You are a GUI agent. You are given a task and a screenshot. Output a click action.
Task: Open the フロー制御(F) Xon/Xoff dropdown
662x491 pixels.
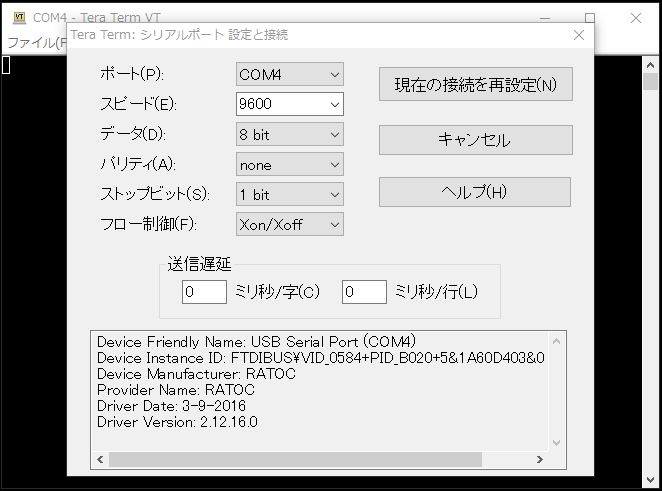[x=290, y=224]
